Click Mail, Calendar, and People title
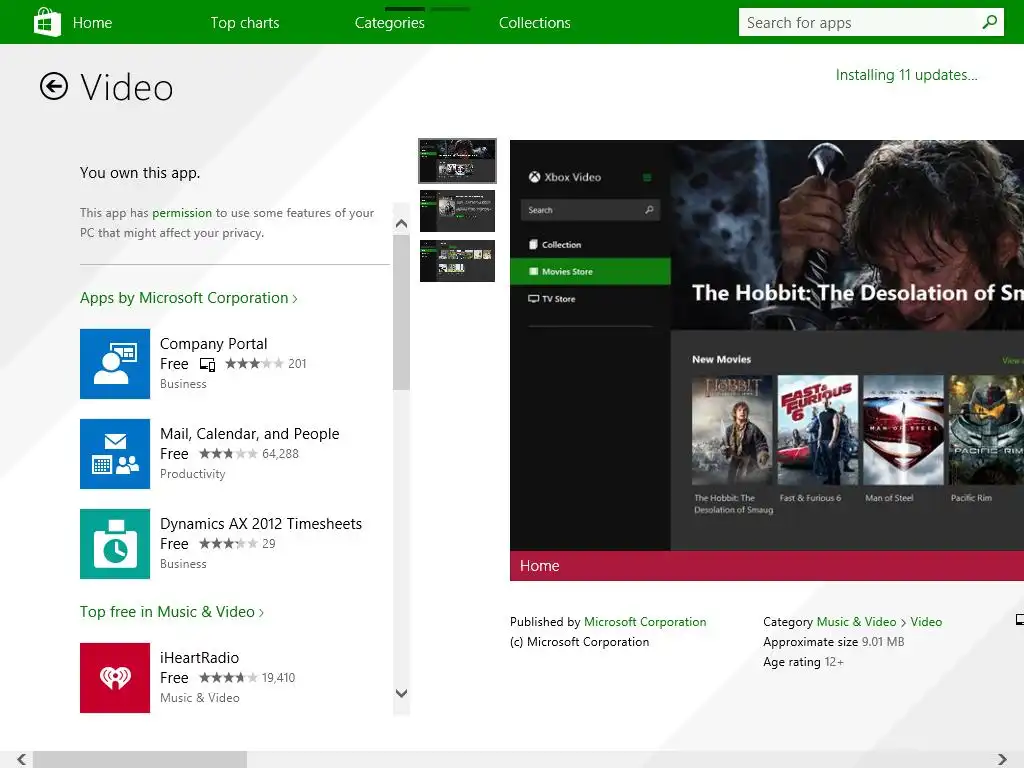1024x768 pixels. tap(249, 434)
